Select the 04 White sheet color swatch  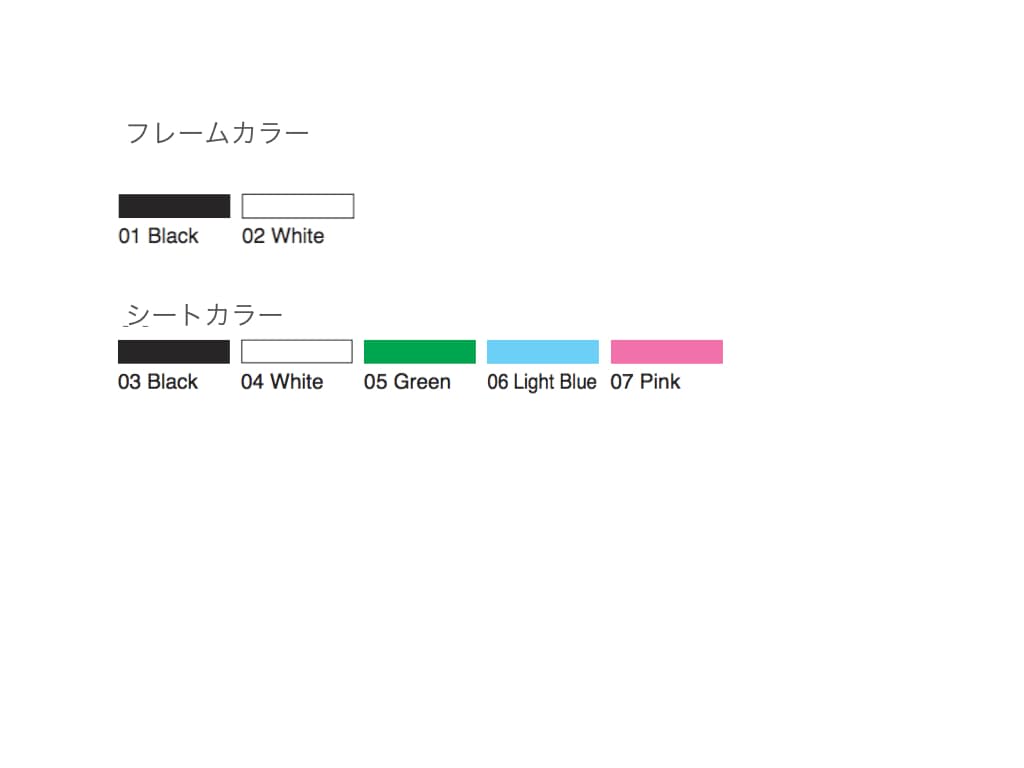click(x=296, y=351)
